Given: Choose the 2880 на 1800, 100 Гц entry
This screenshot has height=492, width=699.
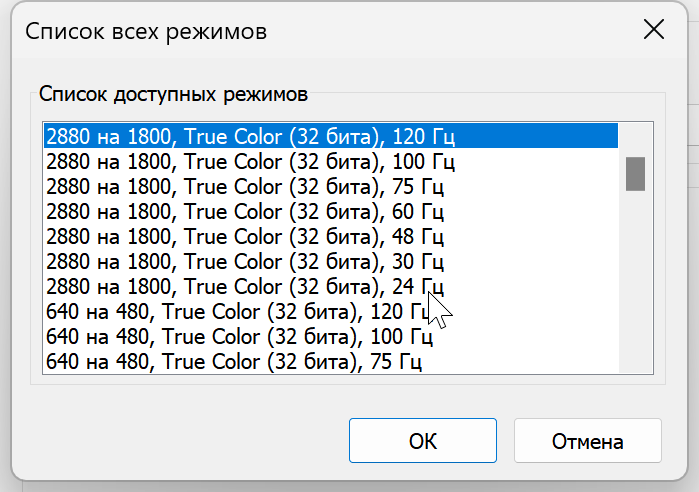Looking at the screenshot, I should (x=250, y=160).
